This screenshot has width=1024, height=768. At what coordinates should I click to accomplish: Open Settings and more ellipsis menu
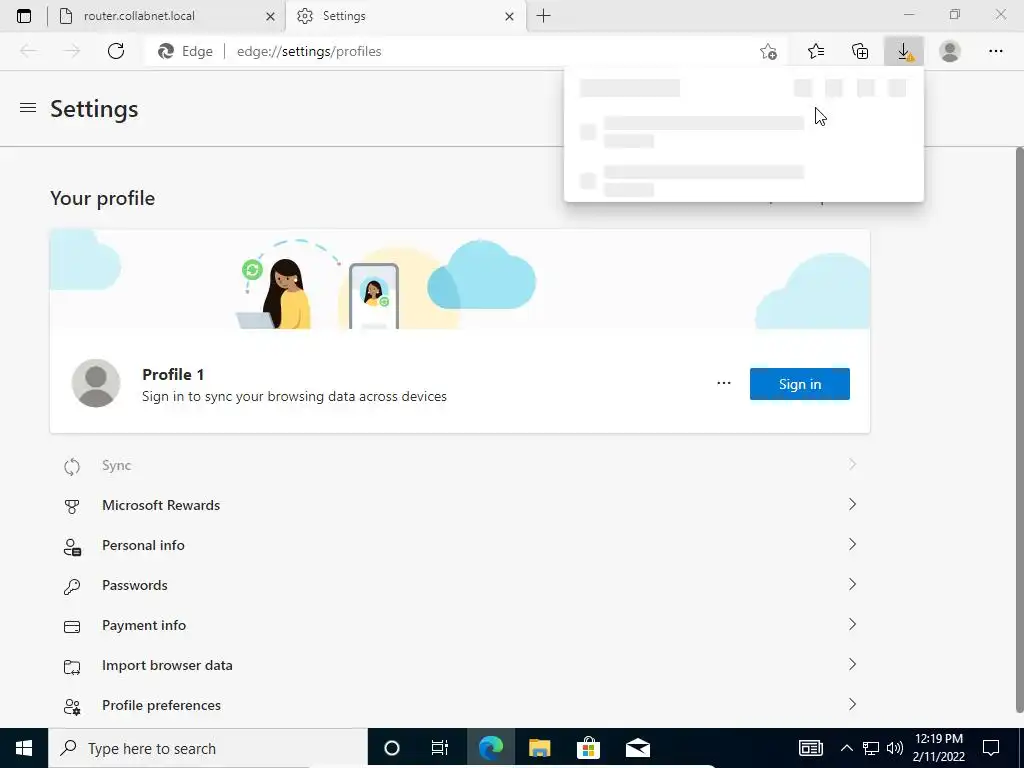pos(995,51)
